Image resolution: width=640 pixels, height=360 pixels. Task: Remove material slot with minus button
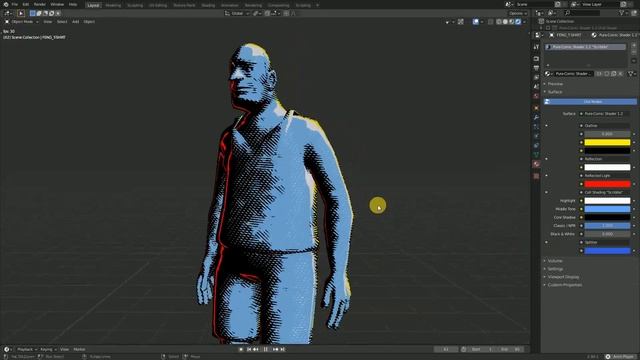pyautogui.click(x=634, y=53)
